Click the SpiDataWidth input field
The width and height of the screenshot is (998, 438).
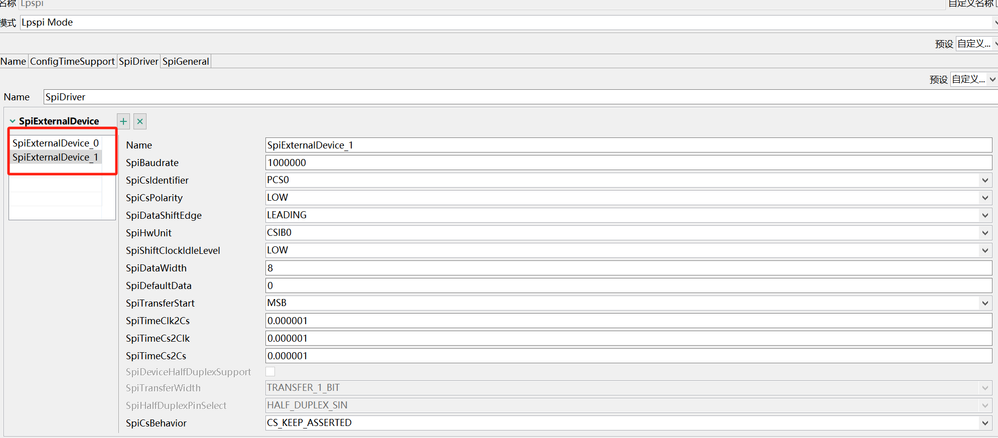(627, 268)
